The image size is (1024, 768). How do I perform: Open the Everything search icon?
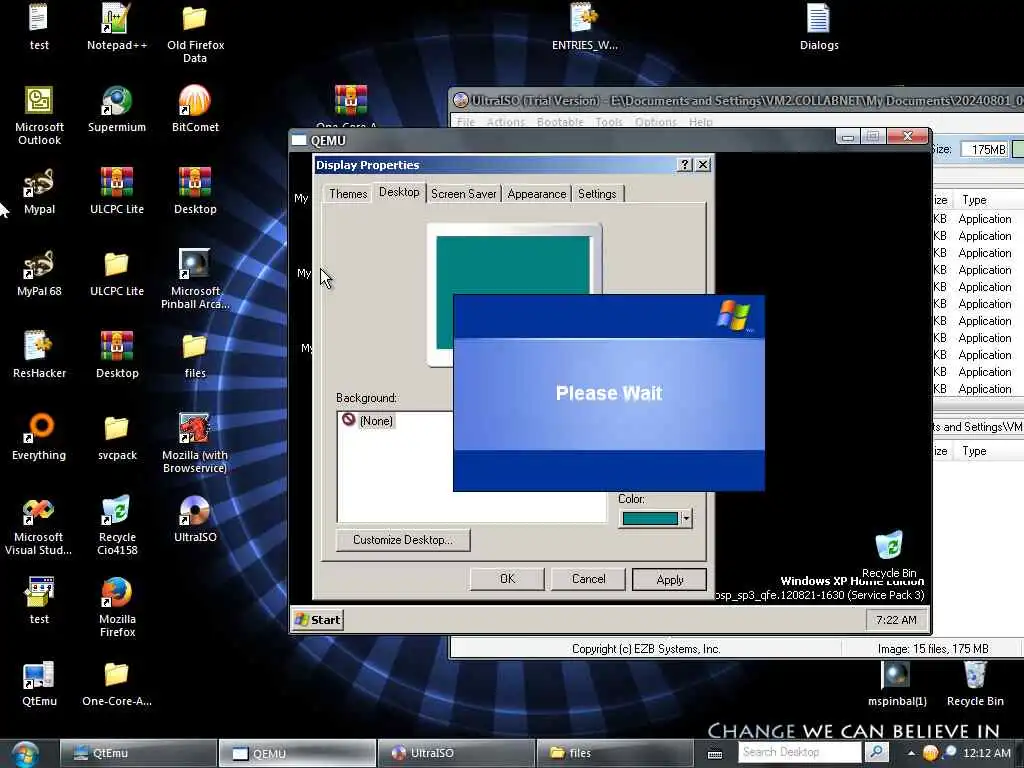point(39,437)
